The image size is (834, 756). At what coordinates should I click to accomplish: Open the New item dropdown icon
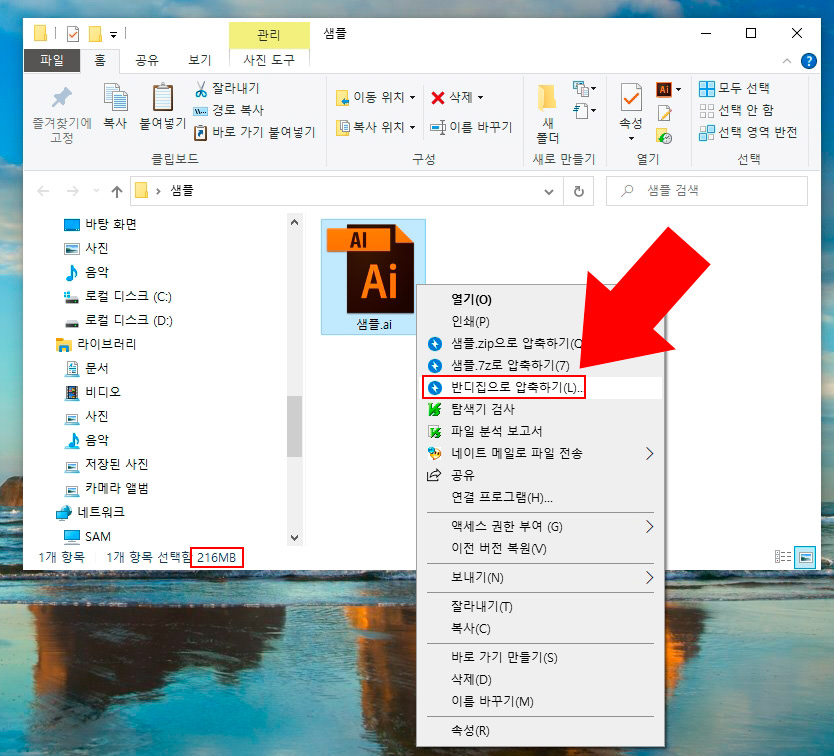click(584, 89)
